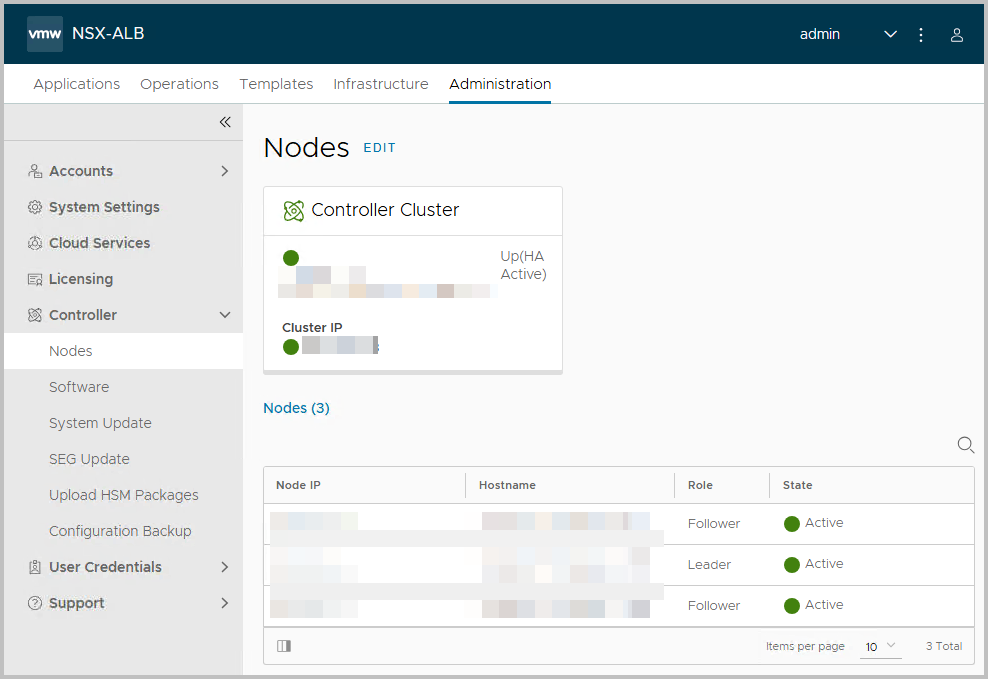Click the Nodes (3) link

(296, 408)
